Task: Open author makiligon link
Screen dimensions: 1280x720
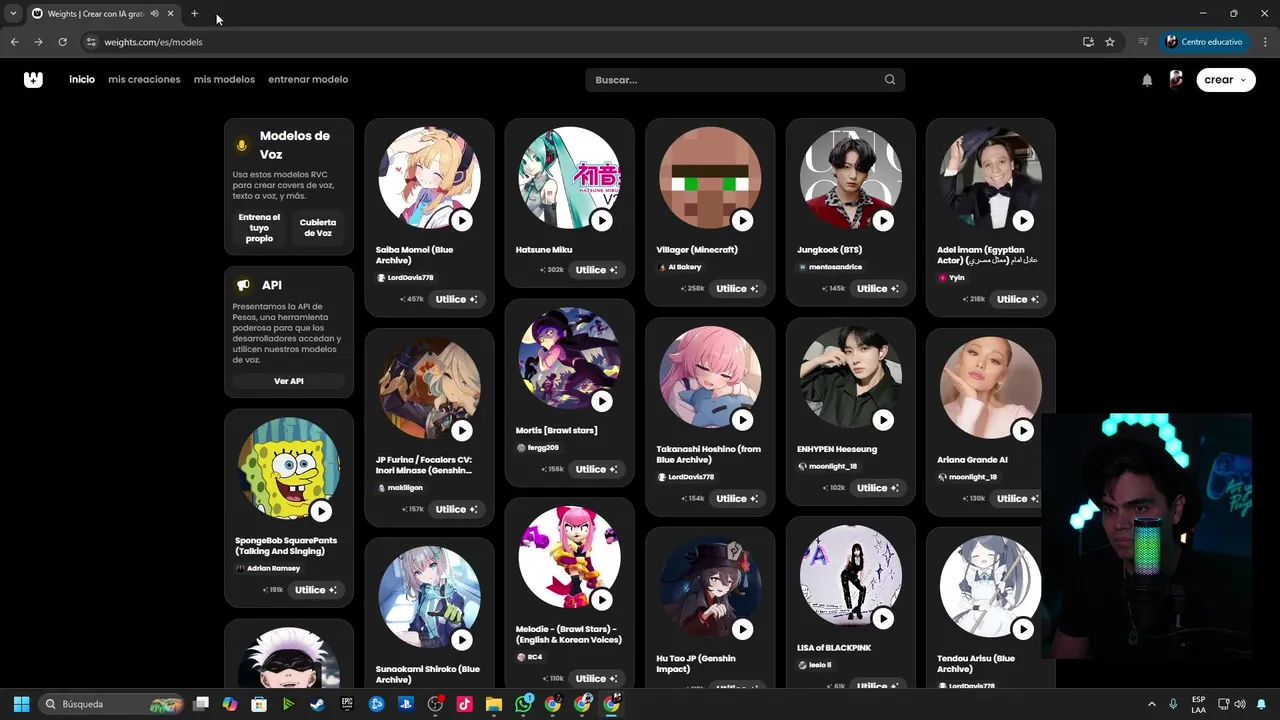Action: click(x=400, y=488)
